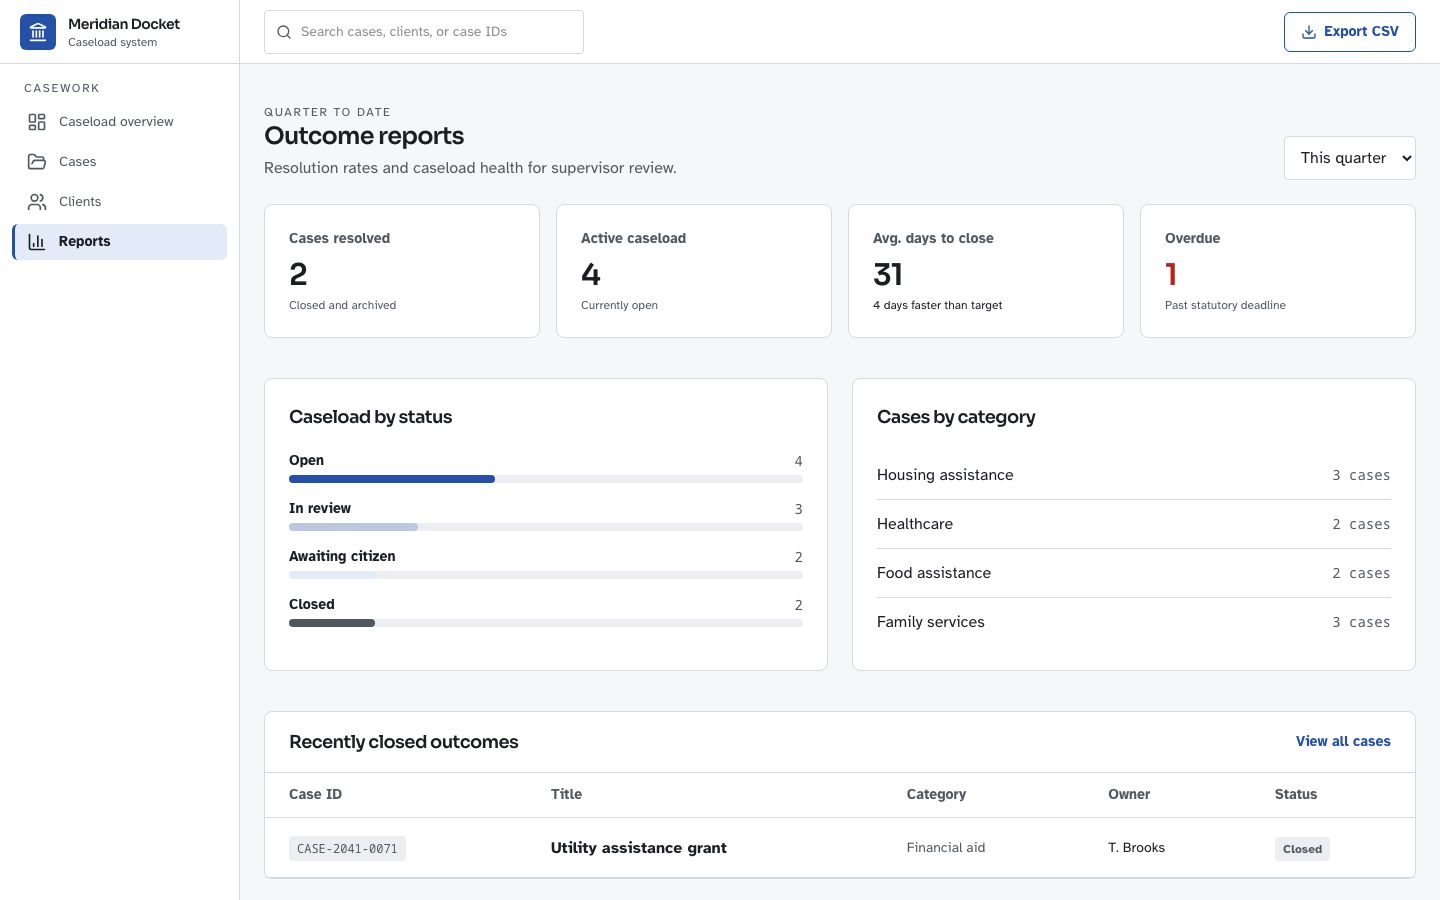This screenshot has width=1440, height=900.
Task: Click the Caseload overview grid icon
Action: 37,122
